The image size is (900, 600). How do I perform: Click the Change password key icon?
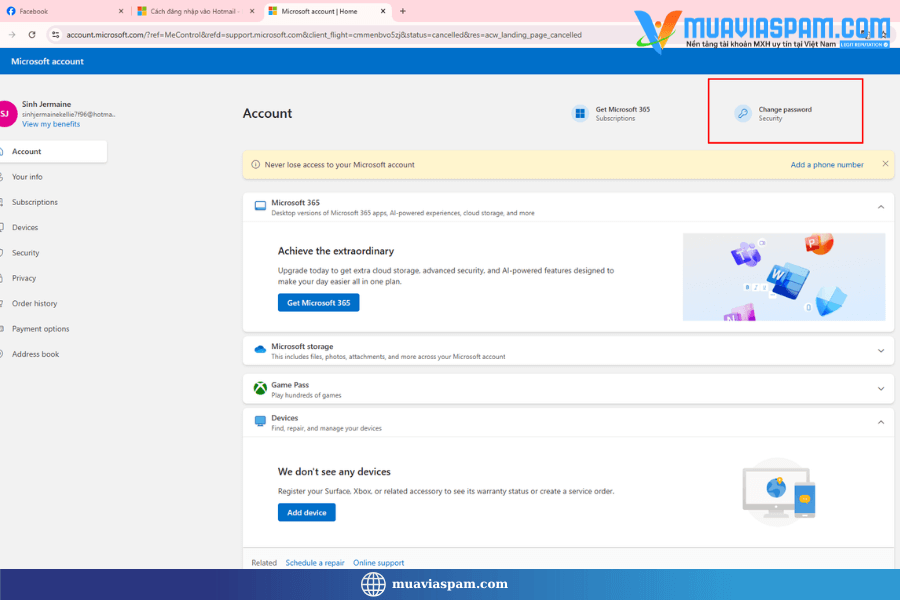[x=743, y=114]
